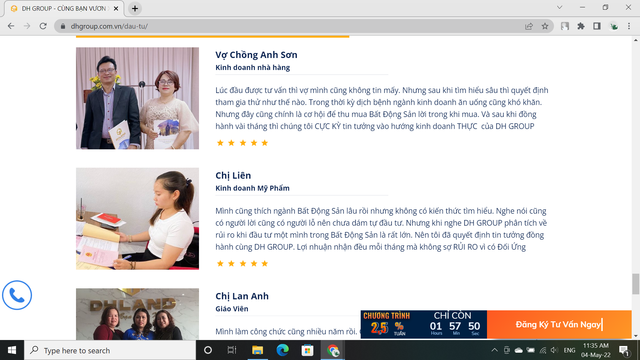
Task: Select the heading Chị Liên
Action: pos(233,176)
